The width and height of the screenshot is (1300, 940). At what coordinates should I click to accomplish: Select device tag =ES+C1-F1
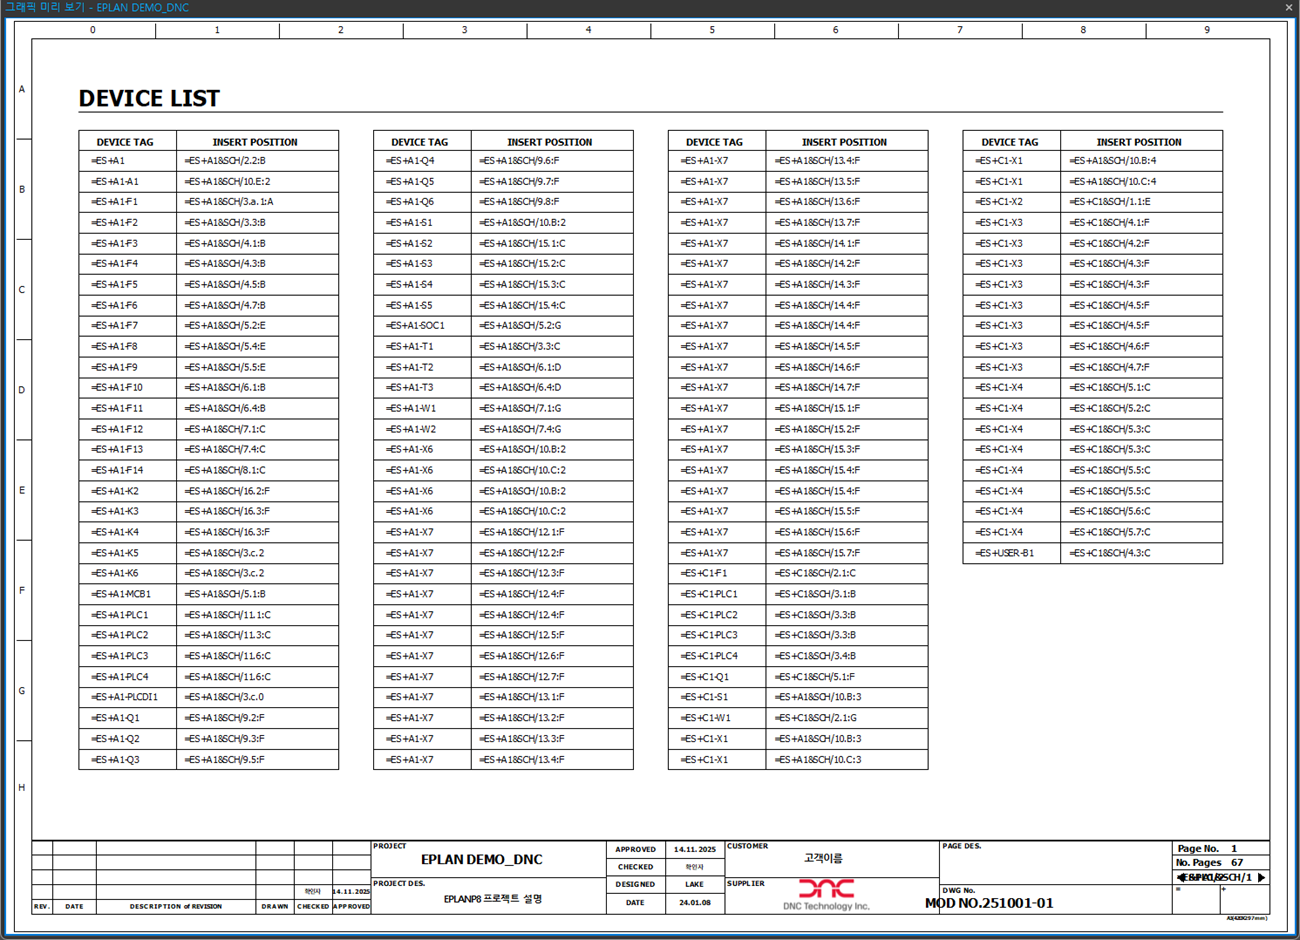[x=704, y=573]
